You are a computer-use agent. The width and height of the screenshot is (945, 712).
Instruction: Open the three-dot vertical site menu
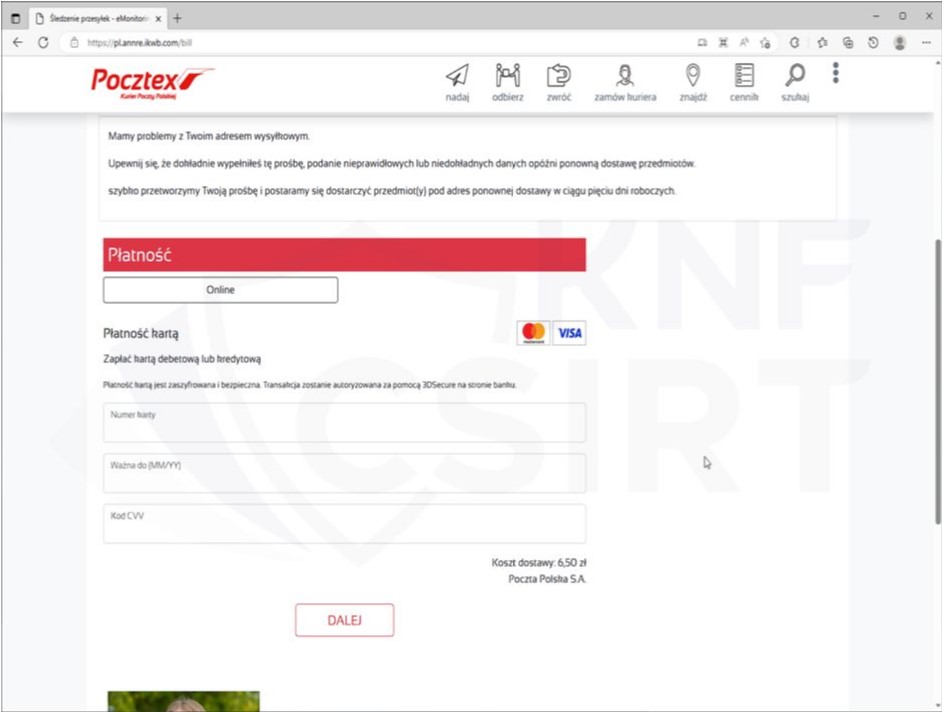[836, 73]
